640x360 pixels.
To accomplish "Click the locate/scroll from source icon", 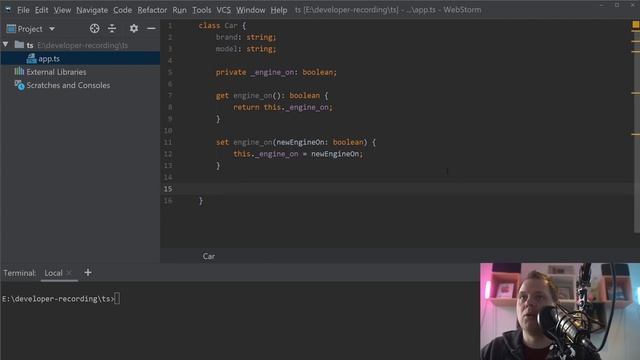I will pyautogui.click(x=94, y=28).
